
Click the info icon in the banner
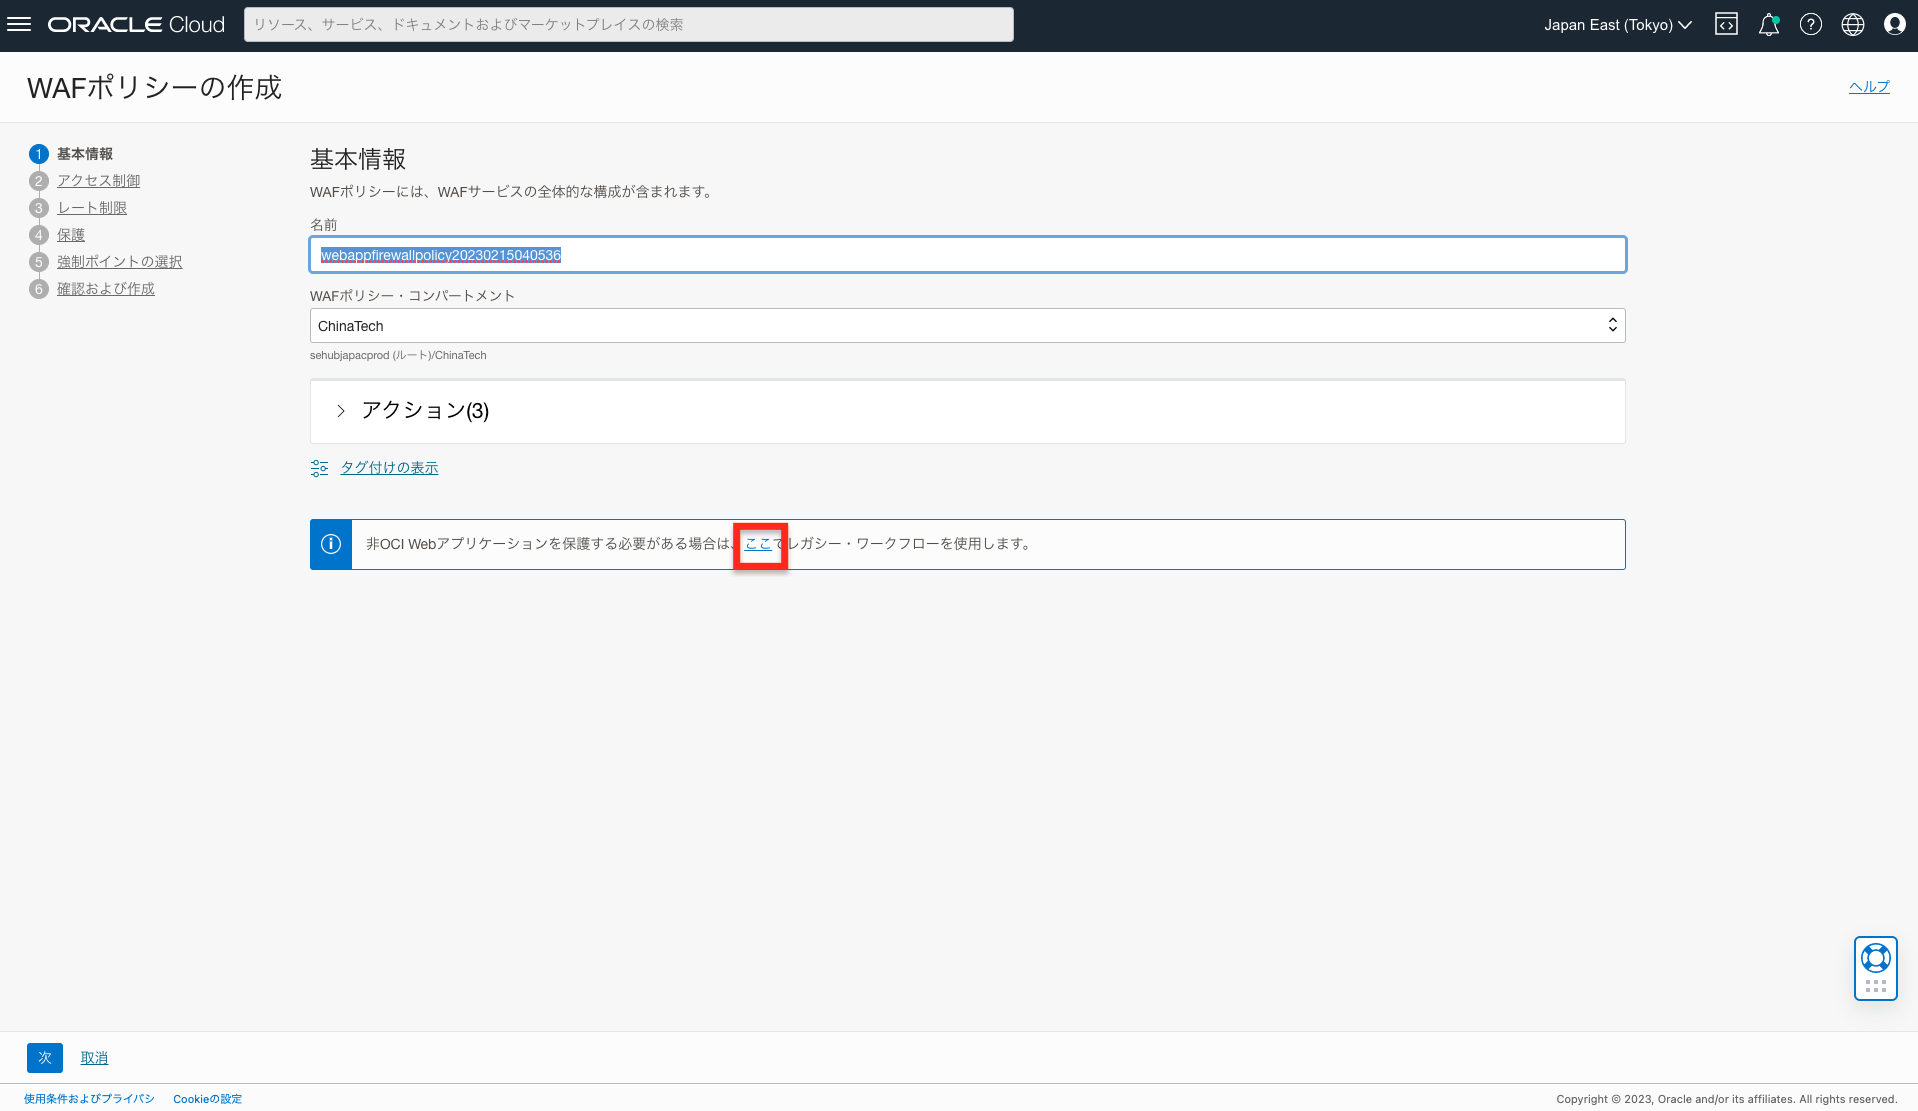tap(330, 543)
